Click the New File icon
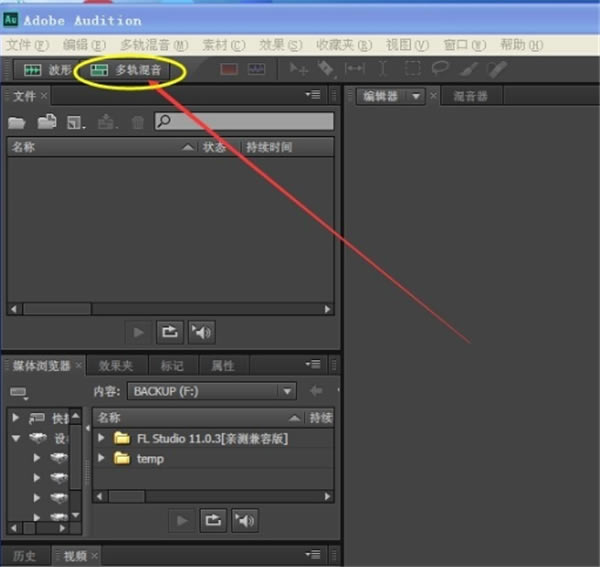Viewport: 600px width, 567px height. (76, 122)
